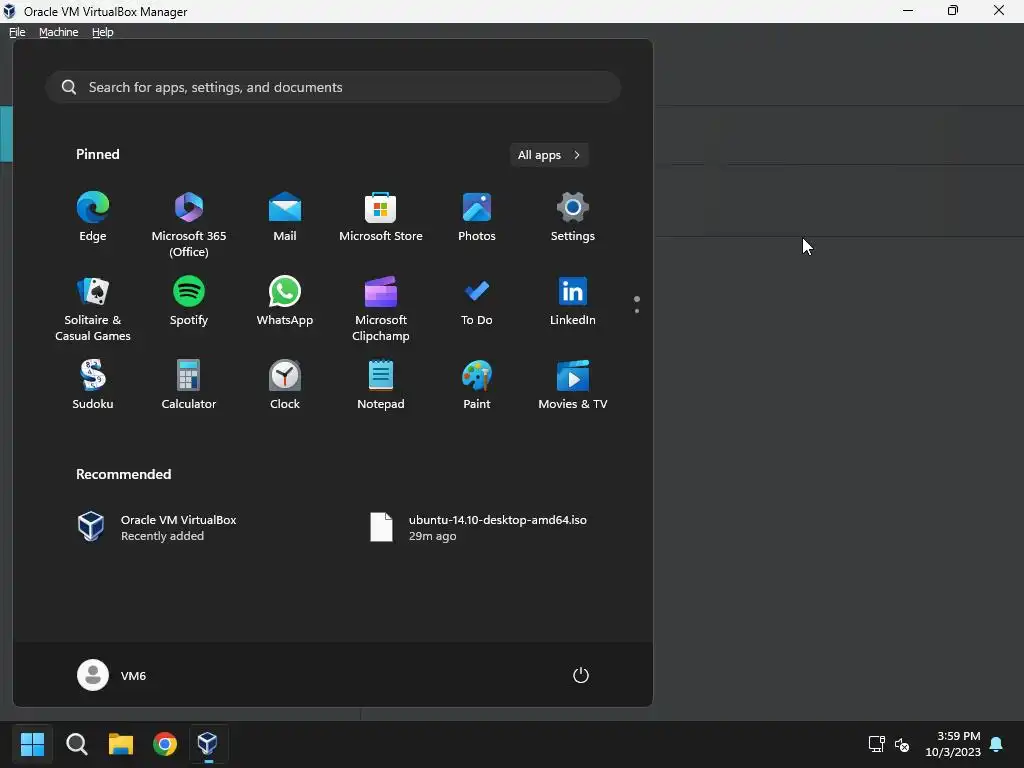Launch Sudoku

point(93,385)
